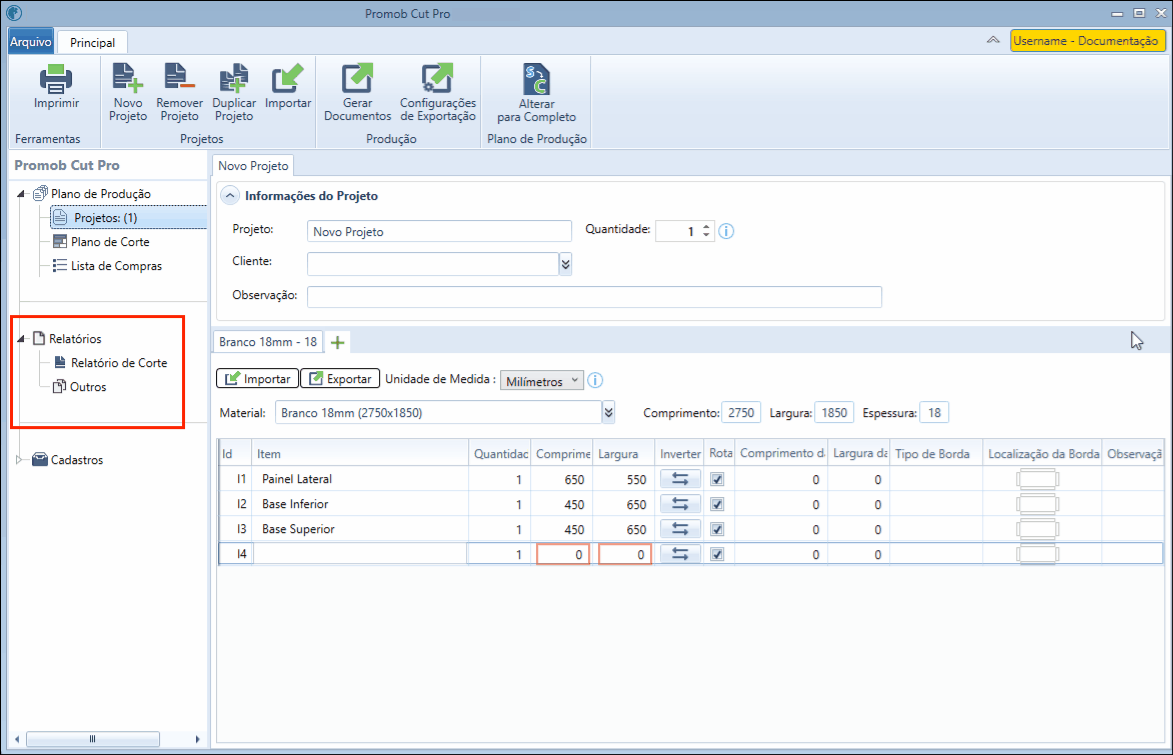Switch to the Principal ribbon tab
The height and width of the screenshot is (755, 1173).
tap(93, 43)
